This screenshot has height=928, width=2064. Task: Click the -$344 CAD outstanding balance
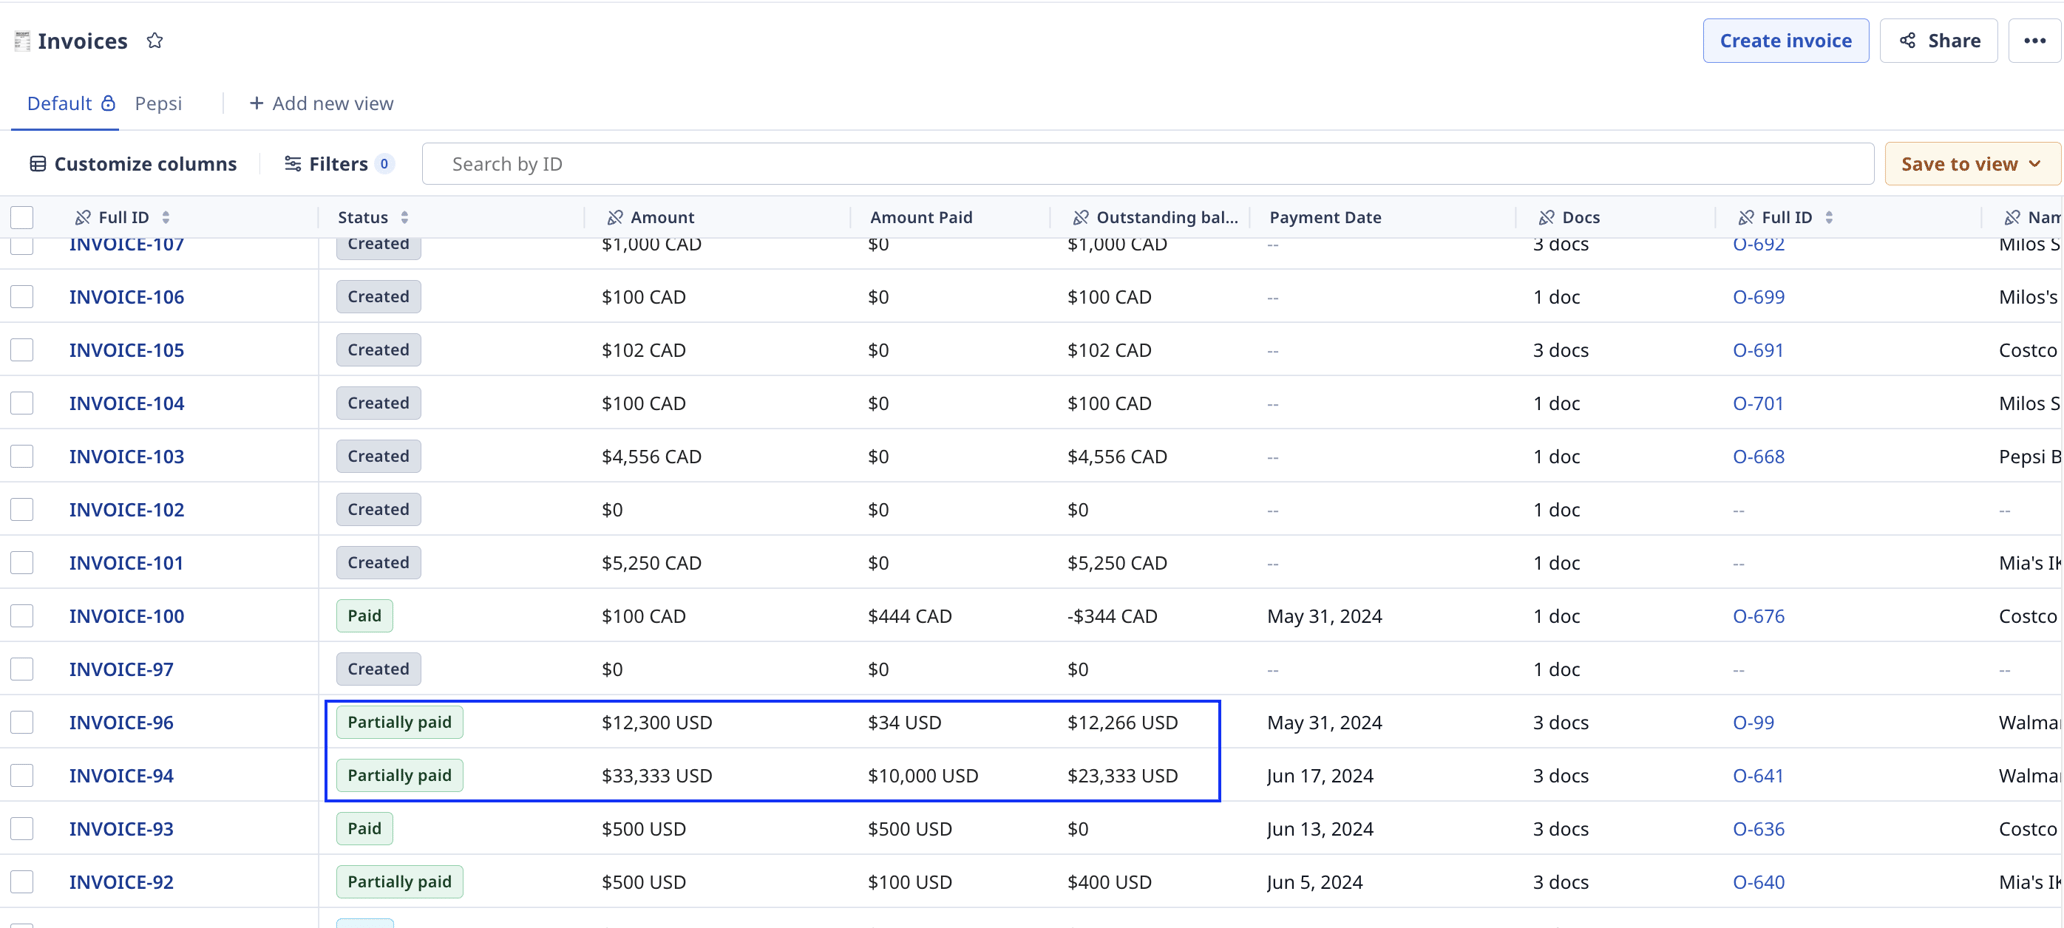click(1112, 616)
